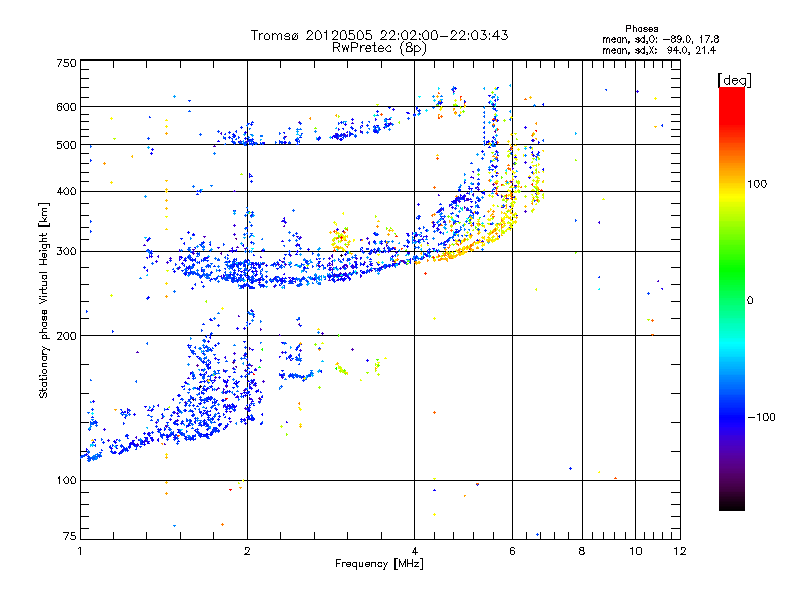Click the black bottom of the colorbar

pyautogui.click(x=732, y=503)
